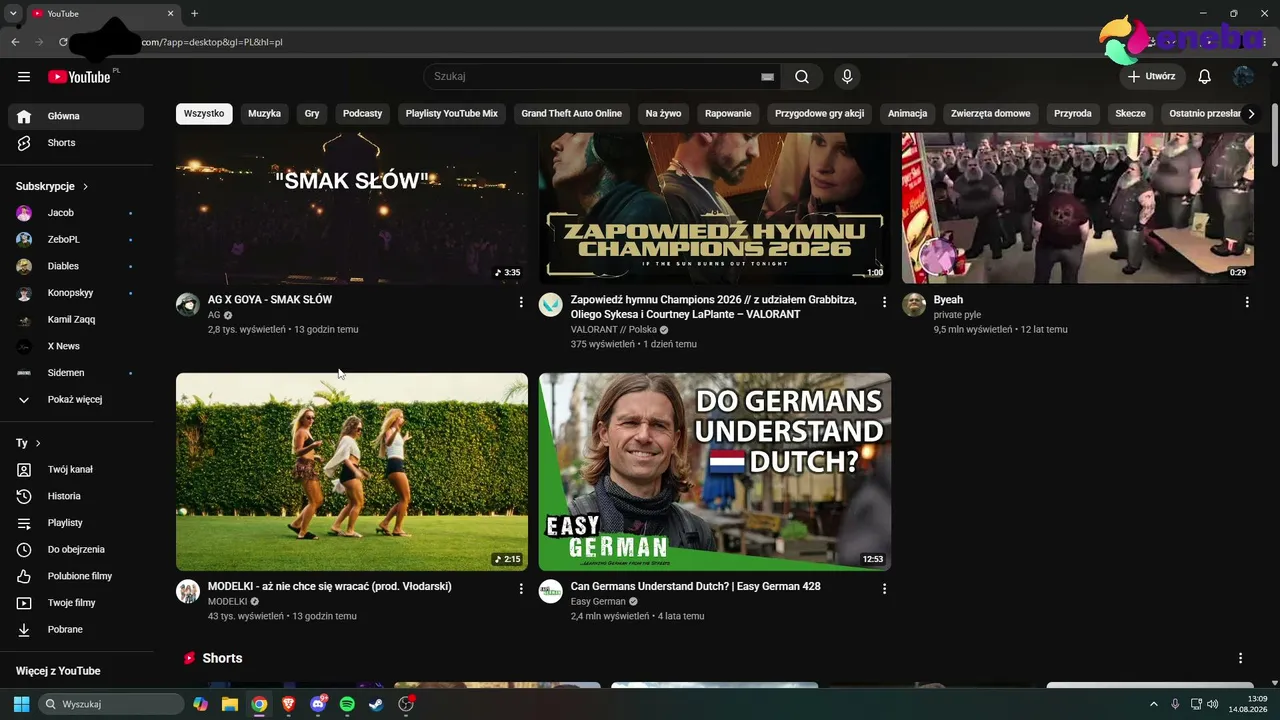Click the YouTube search input field
Viewport: 1280px width, 720px height.
click(x=590, y=77)
